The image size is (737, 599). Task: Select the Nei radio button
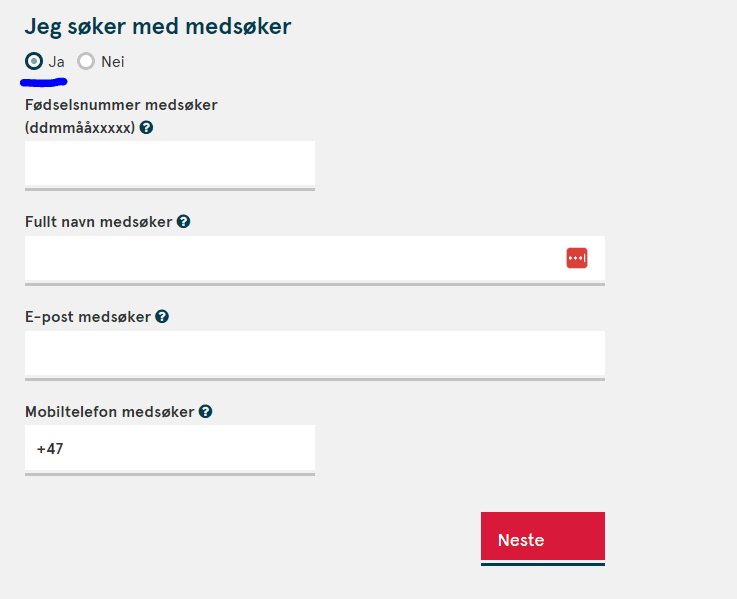[x=86, y=62]
